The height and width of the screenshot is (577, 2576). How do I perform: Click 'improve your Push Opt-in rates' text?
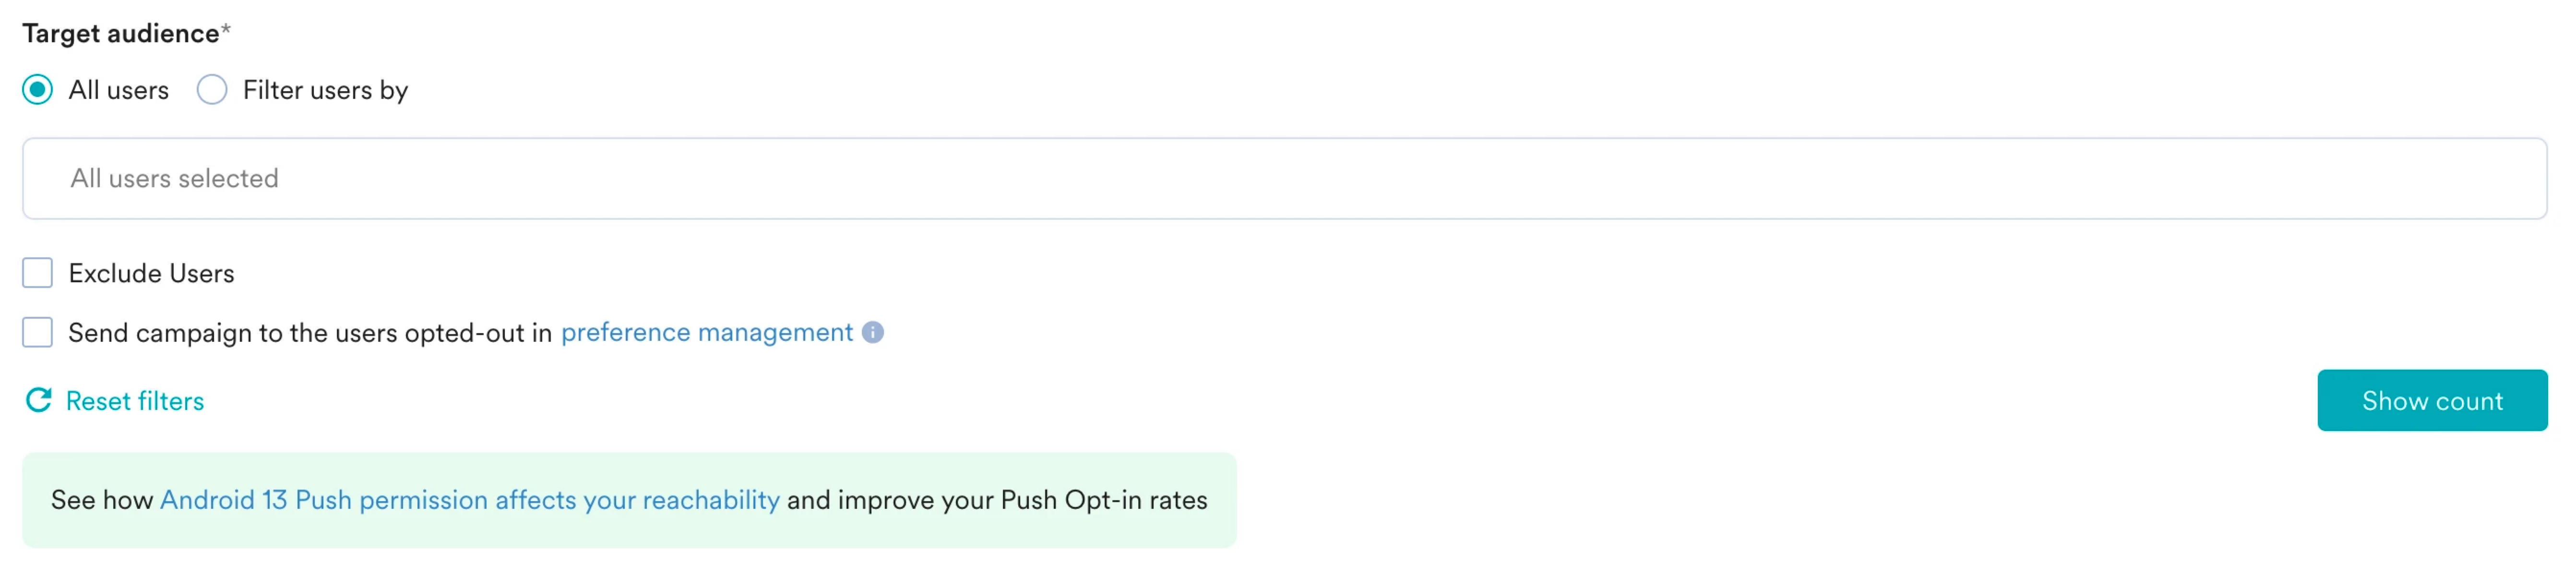[x=1022, y=500]
